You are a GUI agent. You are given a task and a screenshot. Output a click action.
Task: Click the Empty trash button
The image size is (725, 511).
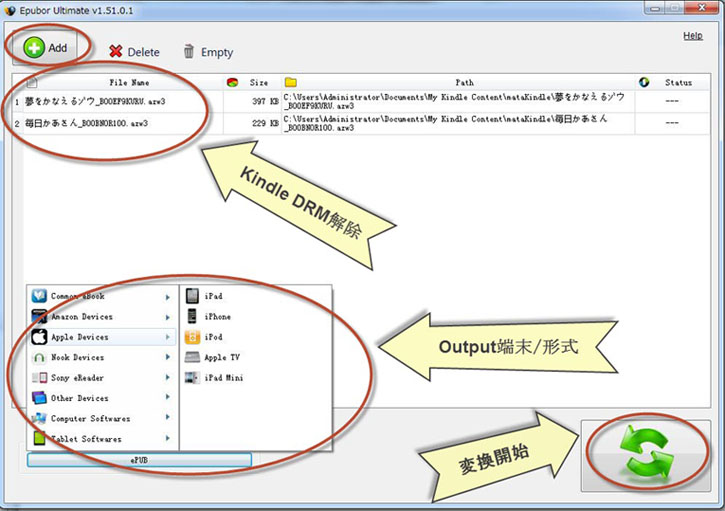coord(208,52)
